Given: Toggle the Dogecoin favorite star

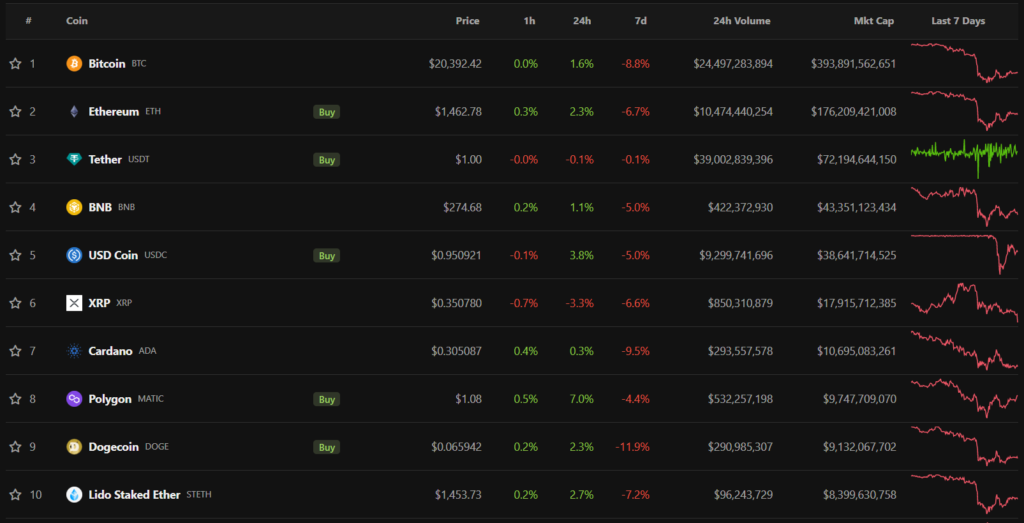Looking at the screenshot, I should coord(15,447).
